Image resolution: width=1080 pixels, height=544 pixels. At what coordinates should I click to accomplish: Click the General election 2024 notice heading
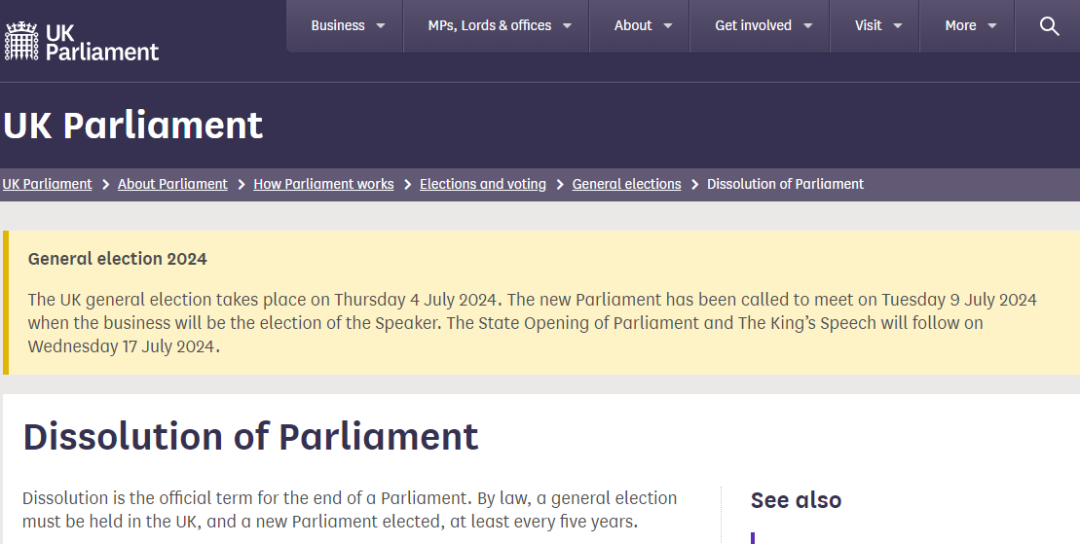coord(117,259)
